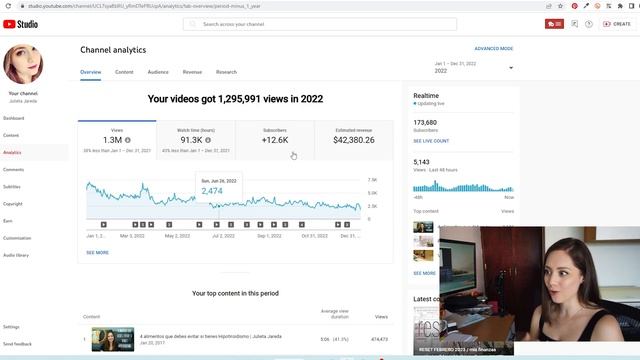Click the eyedropper color picker extension
The height and width of the screenshot is (360, 640).
[x=586, y=6]
